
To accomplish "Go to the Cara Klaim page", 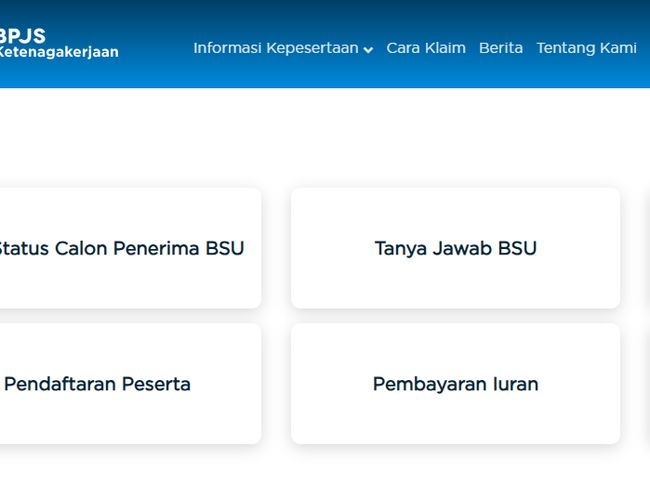I will 426,48.
